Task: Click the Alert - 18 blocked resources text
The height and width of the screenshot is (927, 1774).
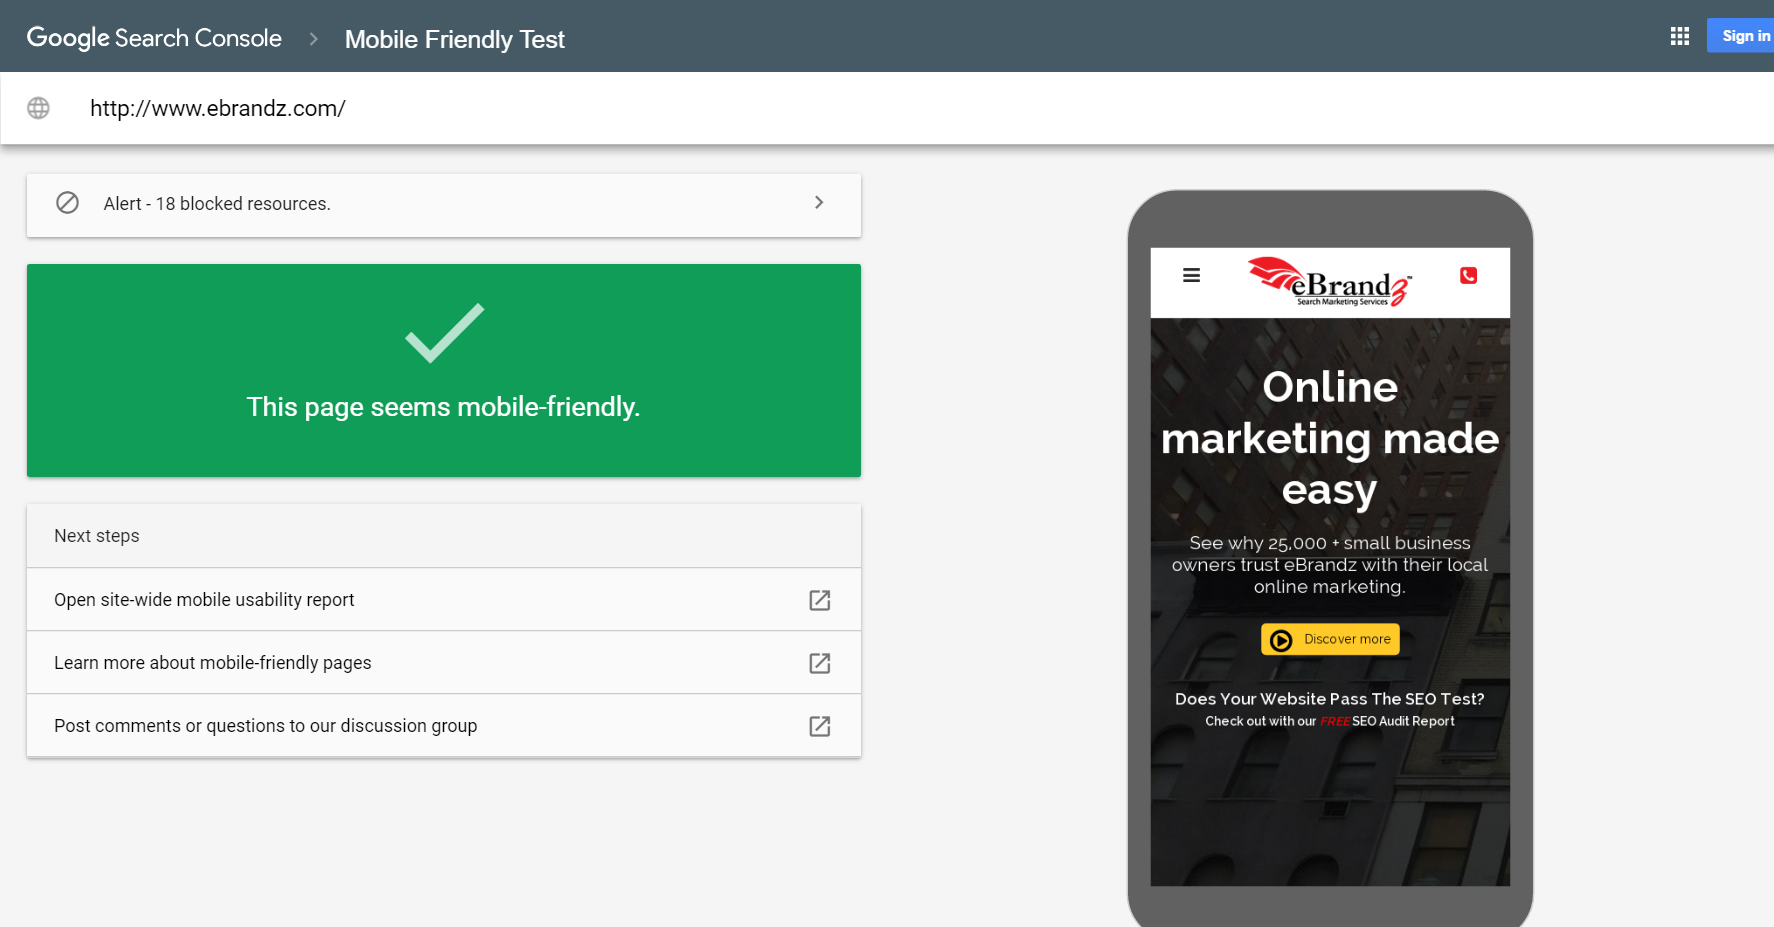Action: [x=217, y=204]
